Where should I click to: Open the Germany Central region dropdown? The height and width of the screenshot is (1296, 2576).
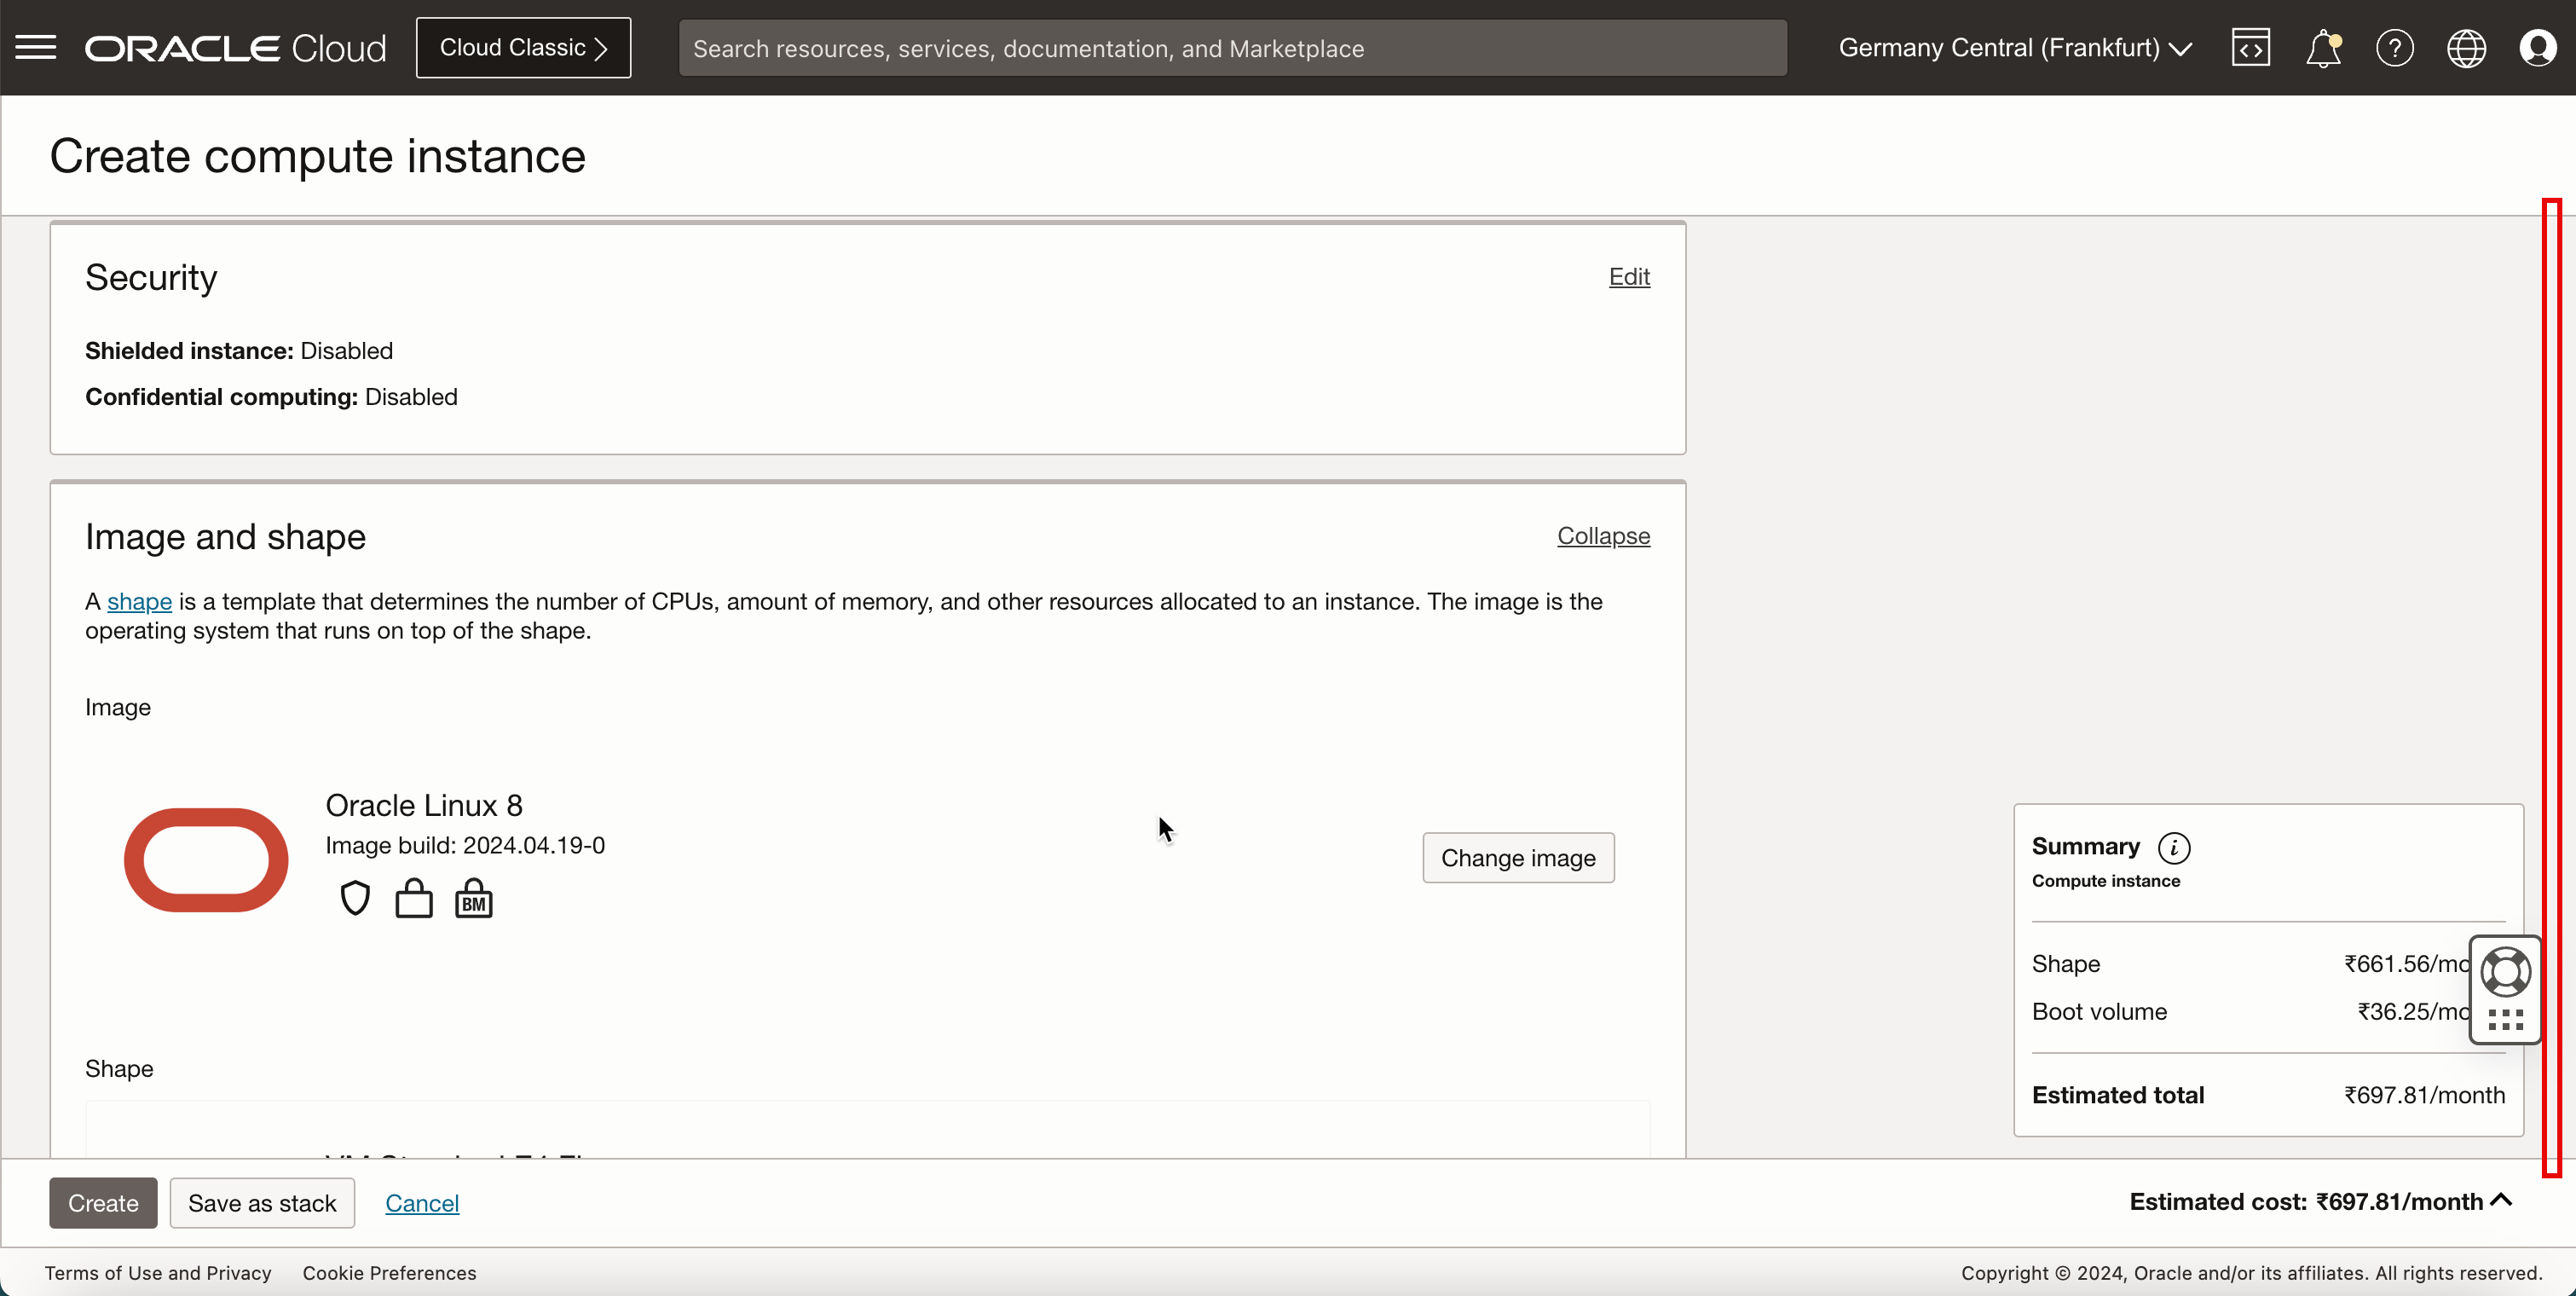pyautogui.click(x=2014, y=47)
